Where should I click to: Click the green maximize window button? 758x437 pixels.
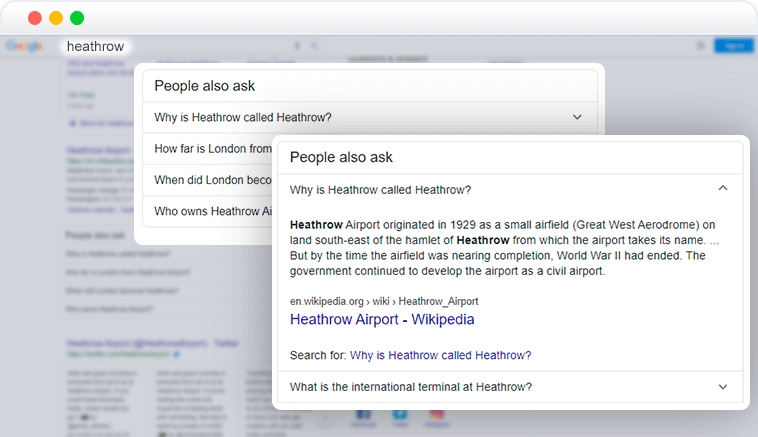(x=77, y=18)
